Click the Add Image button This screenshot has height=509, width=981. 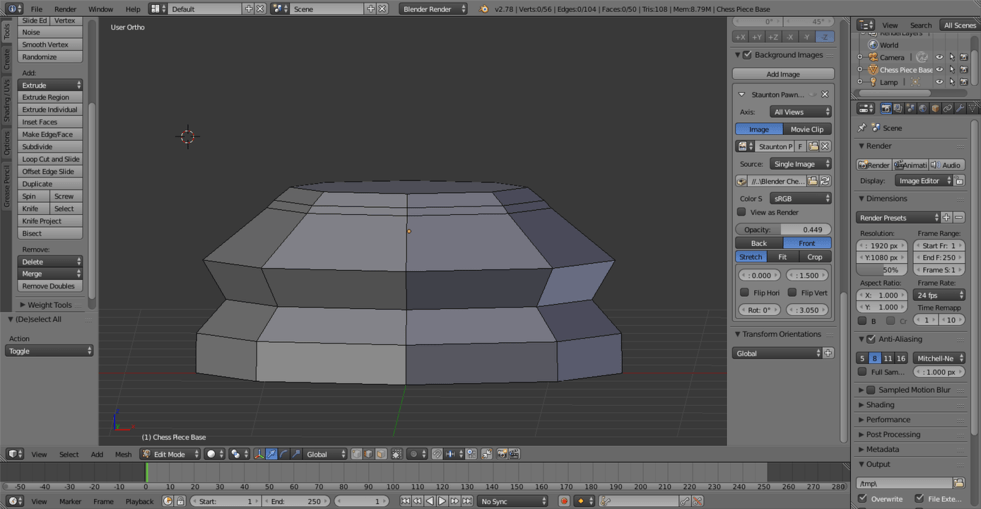[x=783, y=74]
